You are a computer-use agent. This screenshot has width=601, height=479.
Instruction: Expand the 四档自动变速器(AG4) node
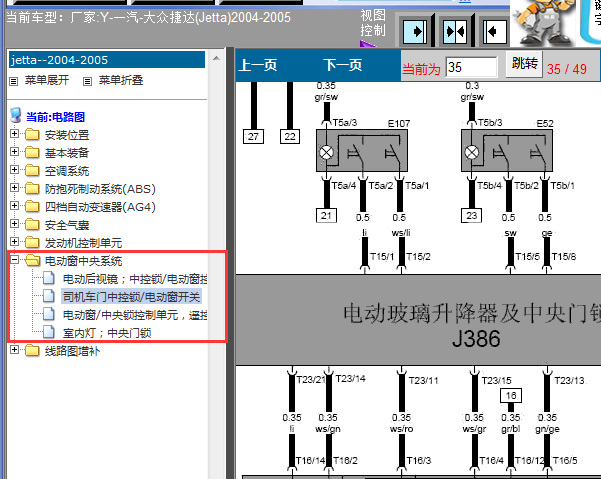(x=15, y=206)
